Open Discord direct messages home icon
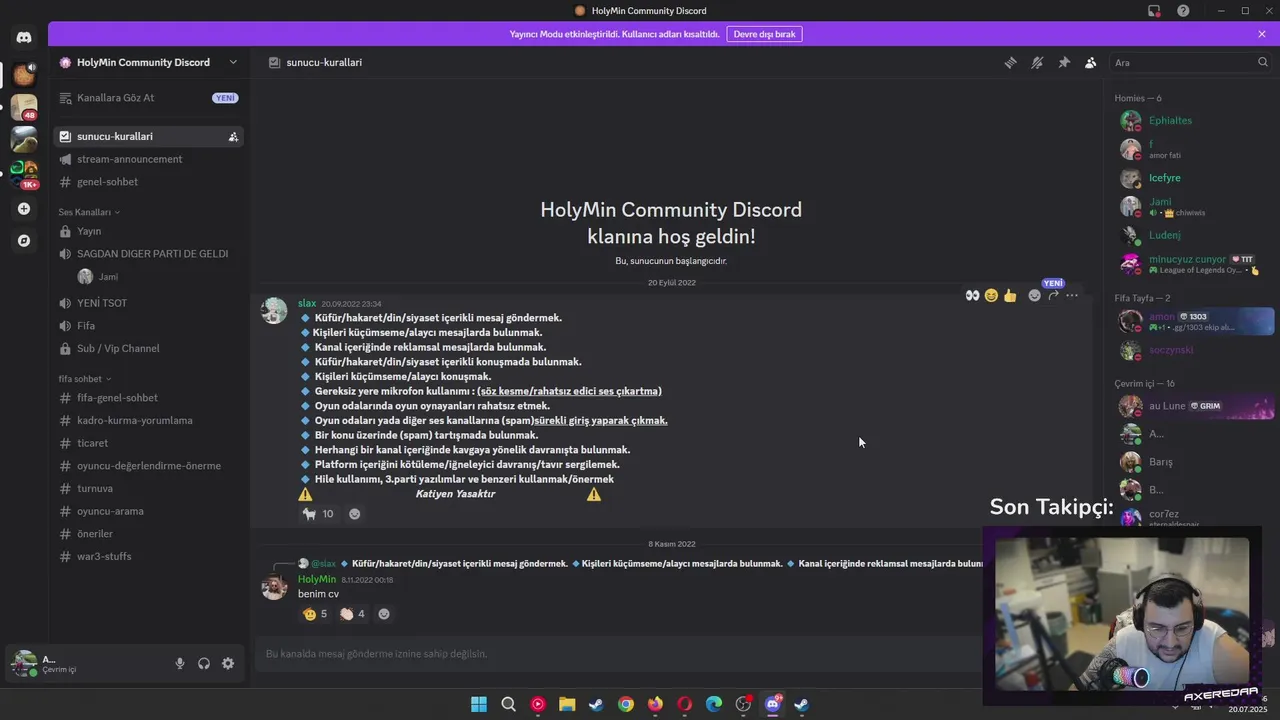1280x720 pixels. (x=24, y=37)
